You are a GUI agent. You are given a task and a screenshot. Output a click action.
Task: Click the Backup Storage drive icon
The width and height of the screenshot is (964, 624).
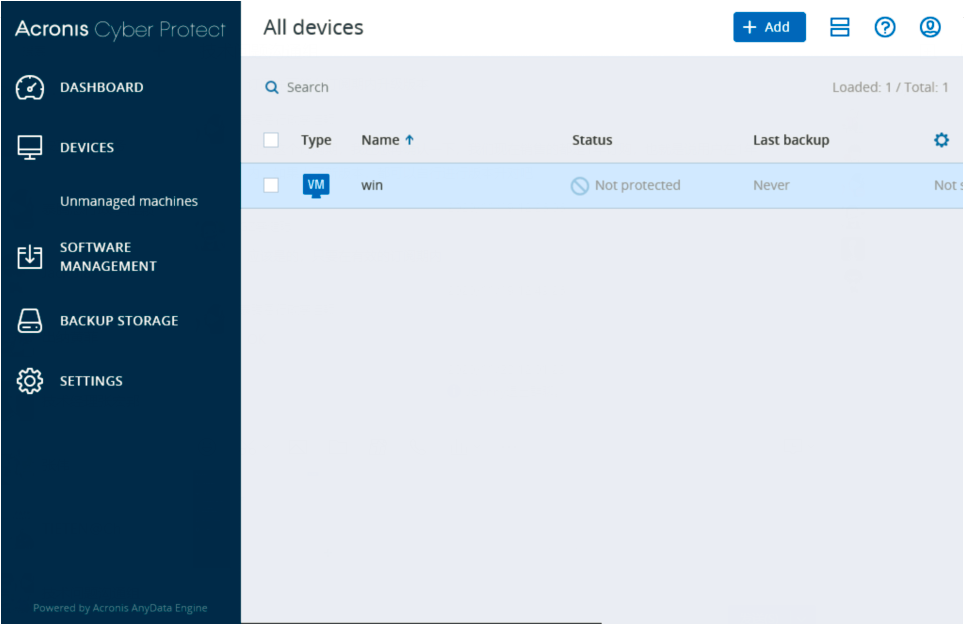(x=30, y=321)
